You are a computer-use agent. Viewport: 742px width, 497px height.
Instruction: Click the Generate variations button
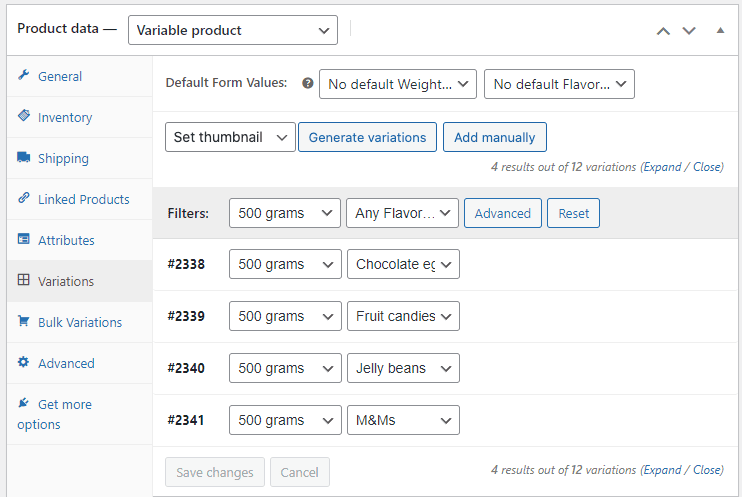coord(367,137)
